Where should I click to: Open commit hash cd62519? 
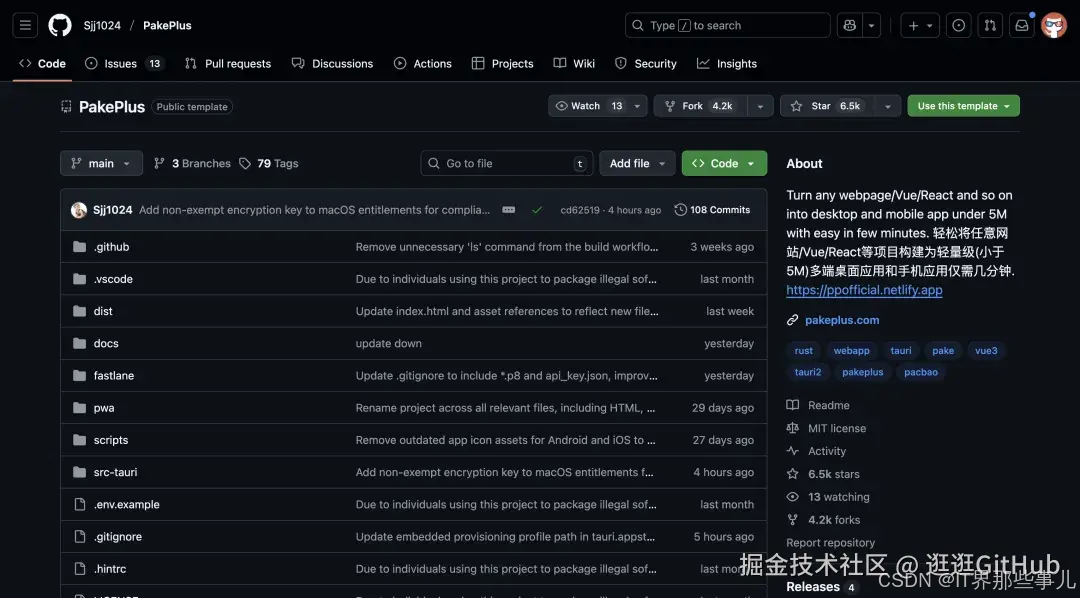tap(580, 210)
